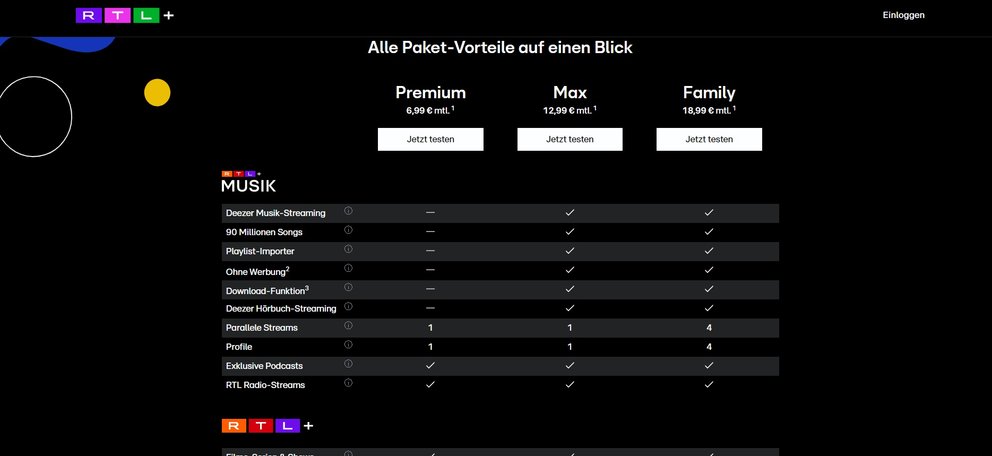Show info for 90 Millionen Songs
This screenshot has width=992, height=456.
pos(348,230)
